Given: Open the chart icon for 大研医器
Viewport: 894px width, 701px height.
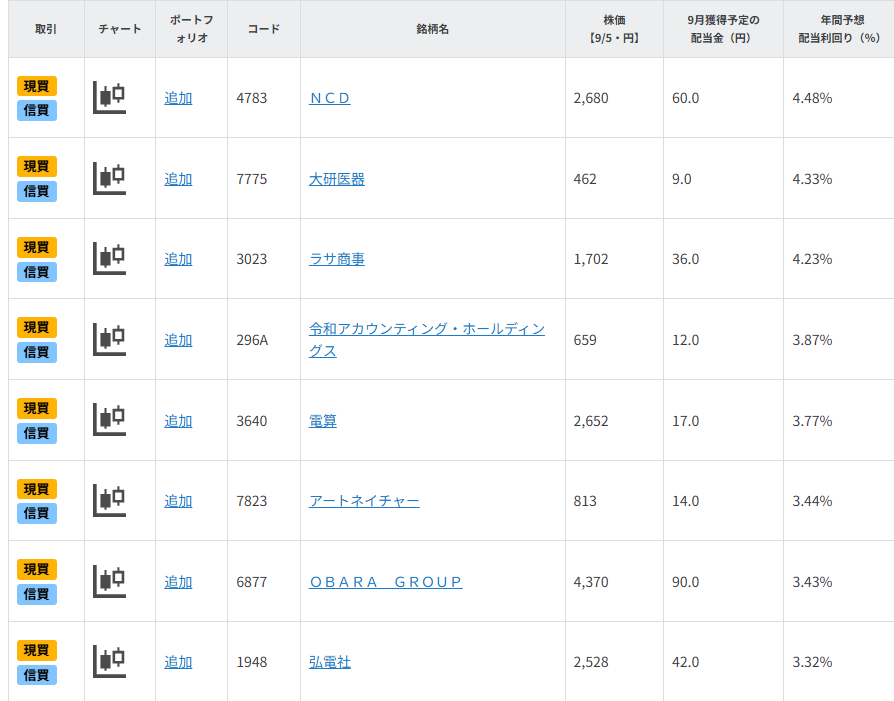Looking at the screenshot, I should pyautogui.click(x=109, y=179).
